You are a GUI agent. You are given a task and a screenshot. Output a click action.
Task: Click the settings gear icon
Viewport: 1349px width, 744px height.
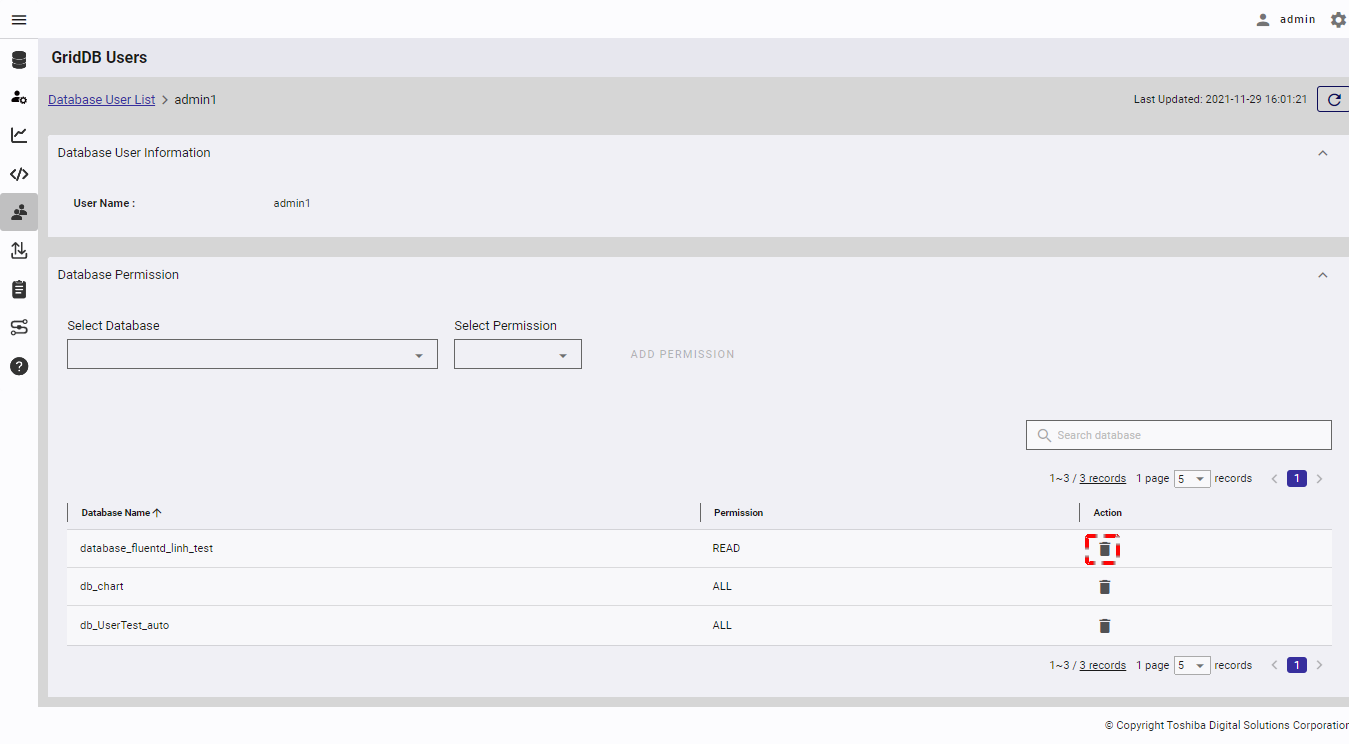(x=1338, y=20)
